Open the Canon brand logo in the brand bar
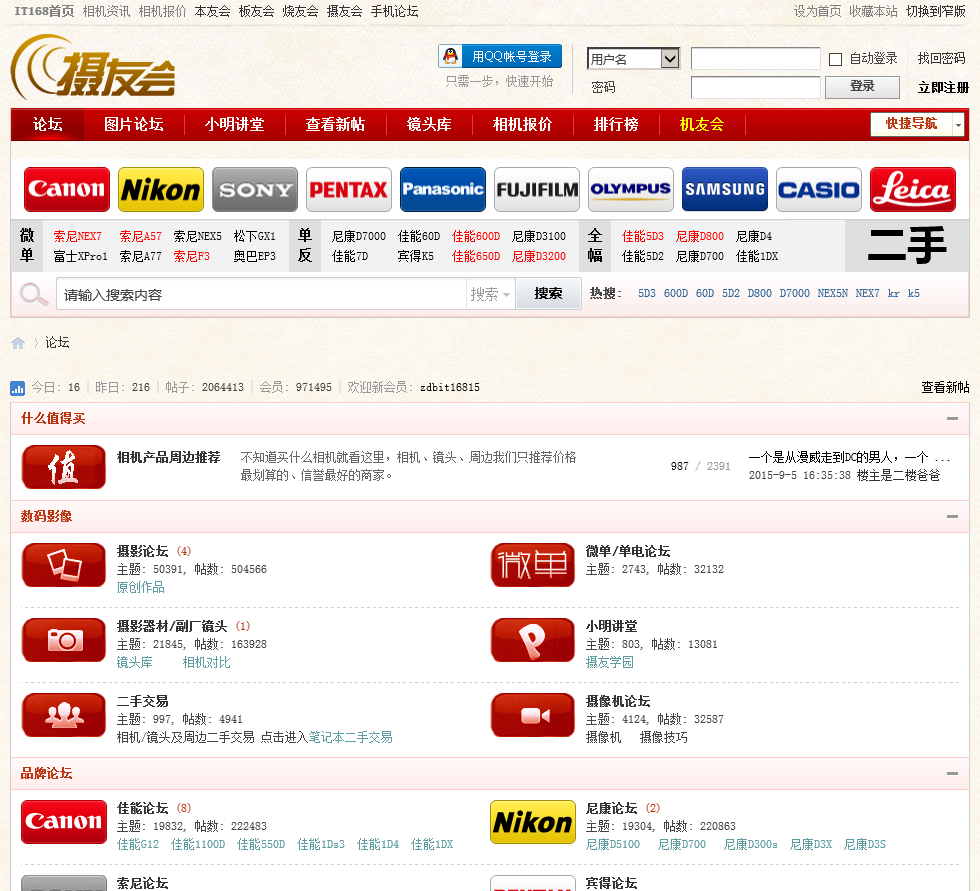 pos(67,189)
